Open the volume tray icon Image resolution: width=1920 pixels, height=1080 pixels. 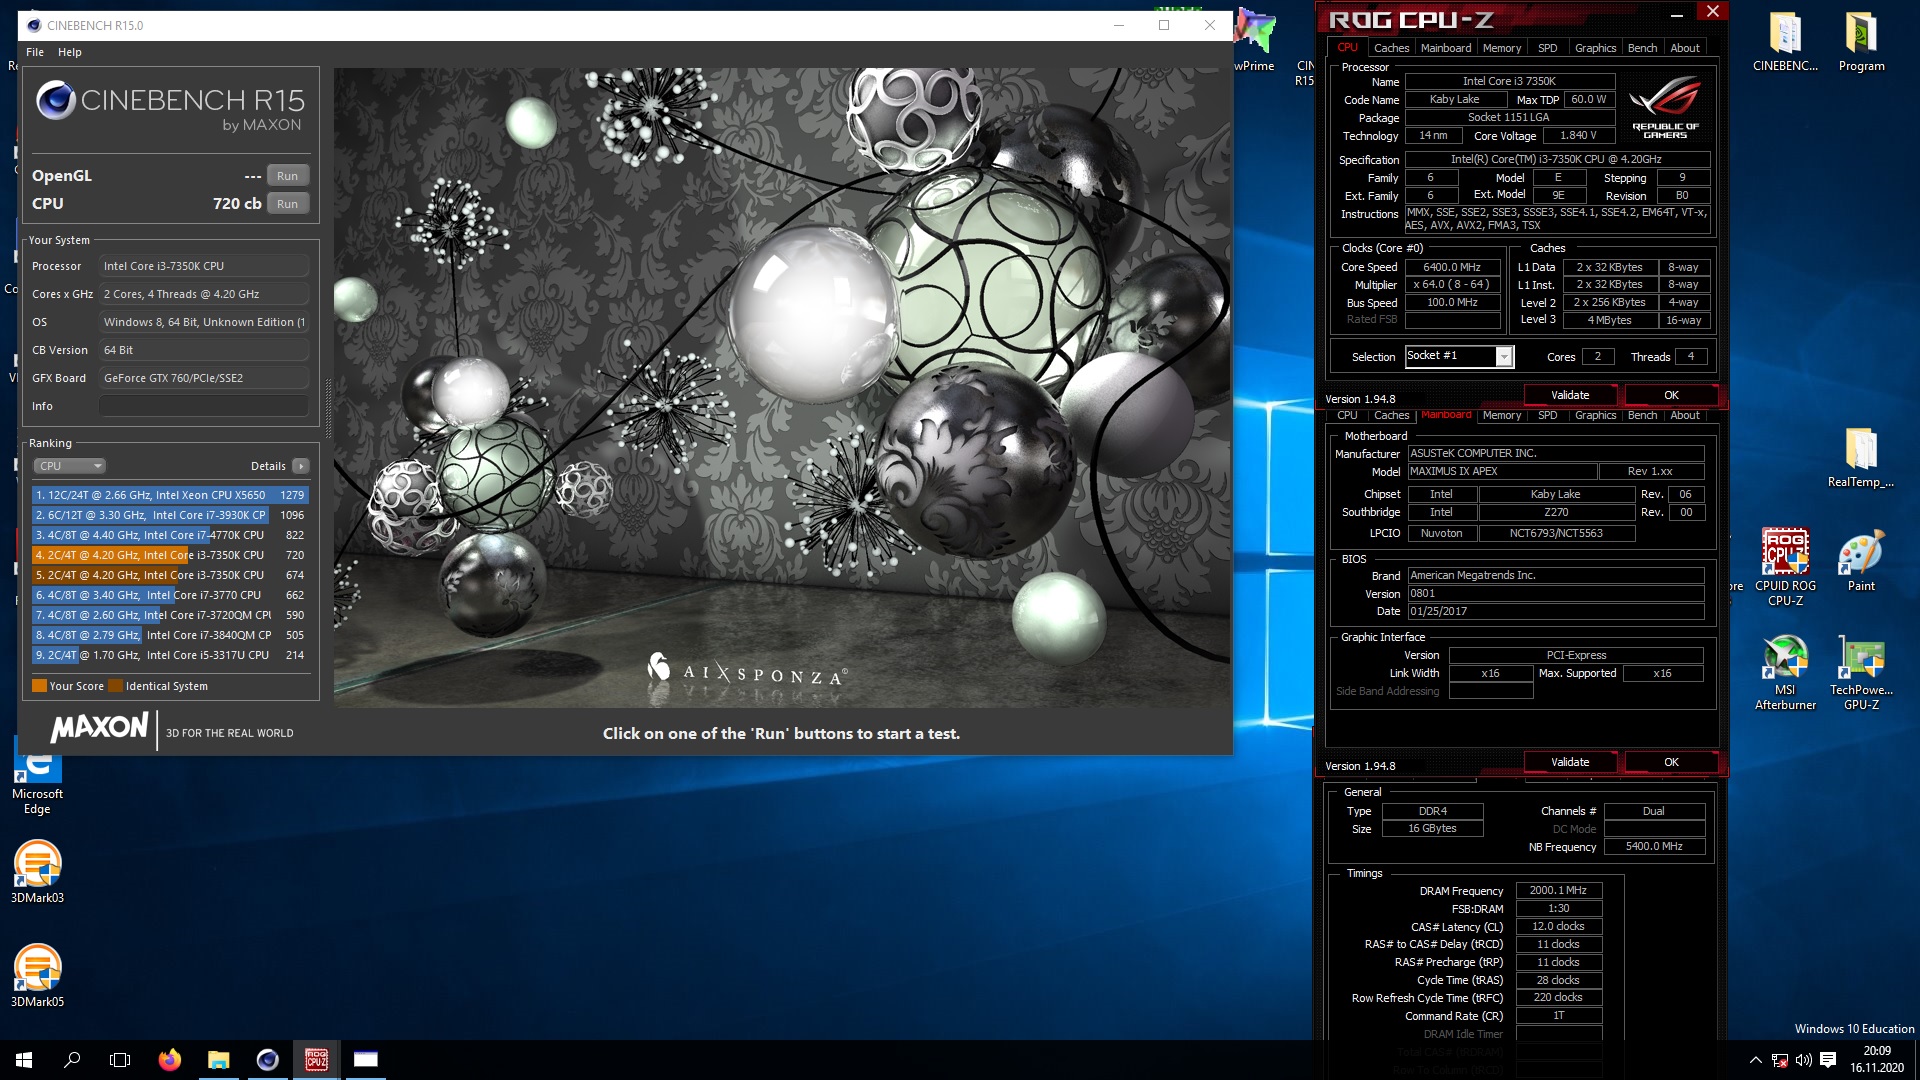(1804, 1060)
